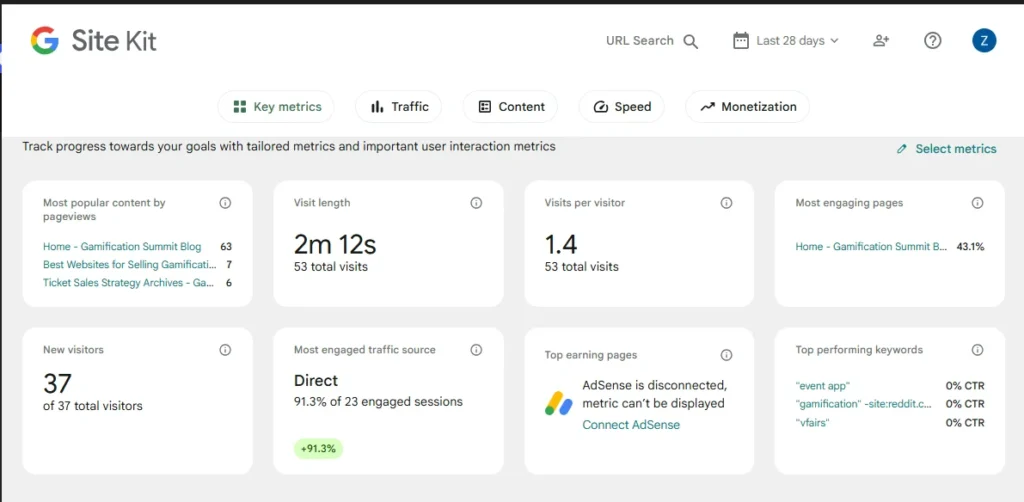The width and height of the screenshot is (1024, 502).
Task: Open Ticket Sales Strategy Archives link
Action: click(129, 283)
